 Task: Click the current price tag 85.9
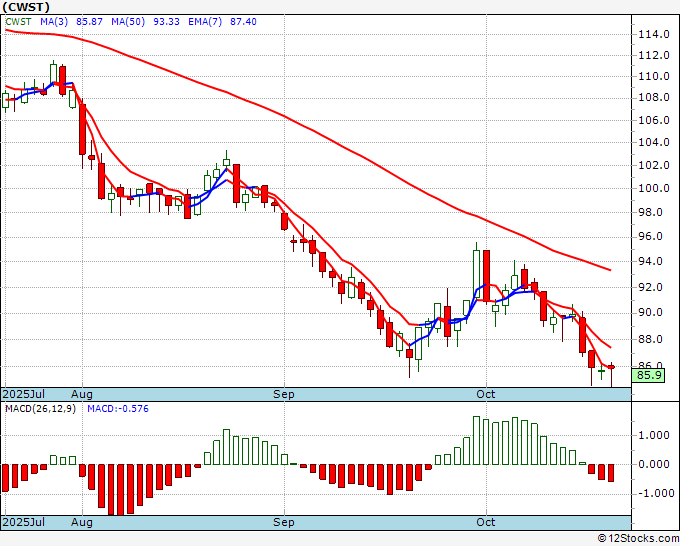coord(649,375)
